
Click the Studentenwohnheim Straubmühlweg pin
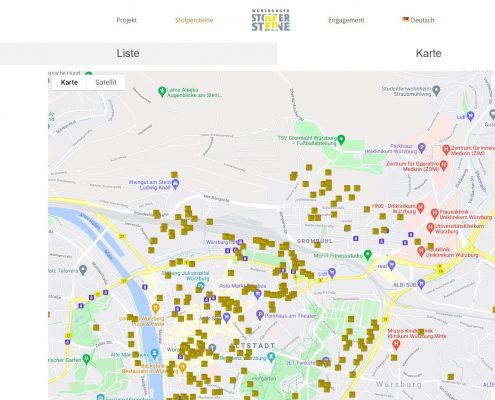tap(436, 90)
